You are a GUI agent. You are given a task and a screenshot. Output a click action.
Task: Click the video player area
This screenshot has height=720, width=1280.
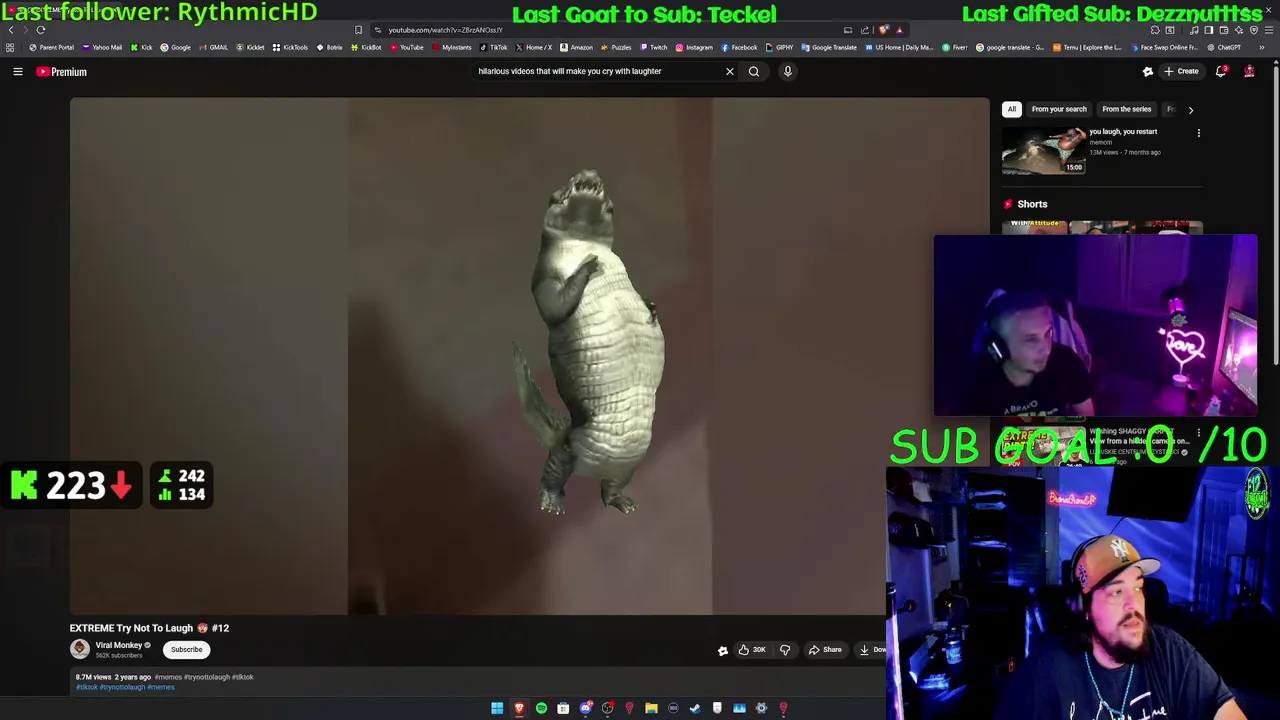(x=529, y=356)
